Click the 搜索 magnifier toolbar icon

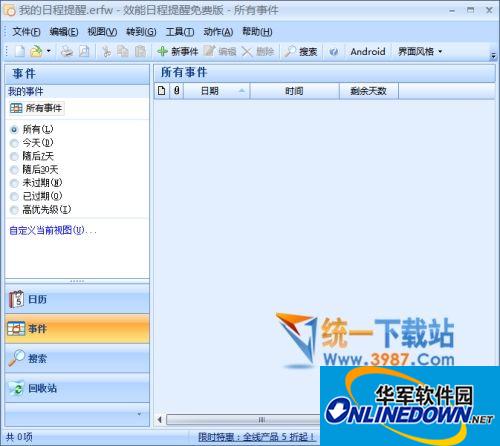tap(290, 52)
